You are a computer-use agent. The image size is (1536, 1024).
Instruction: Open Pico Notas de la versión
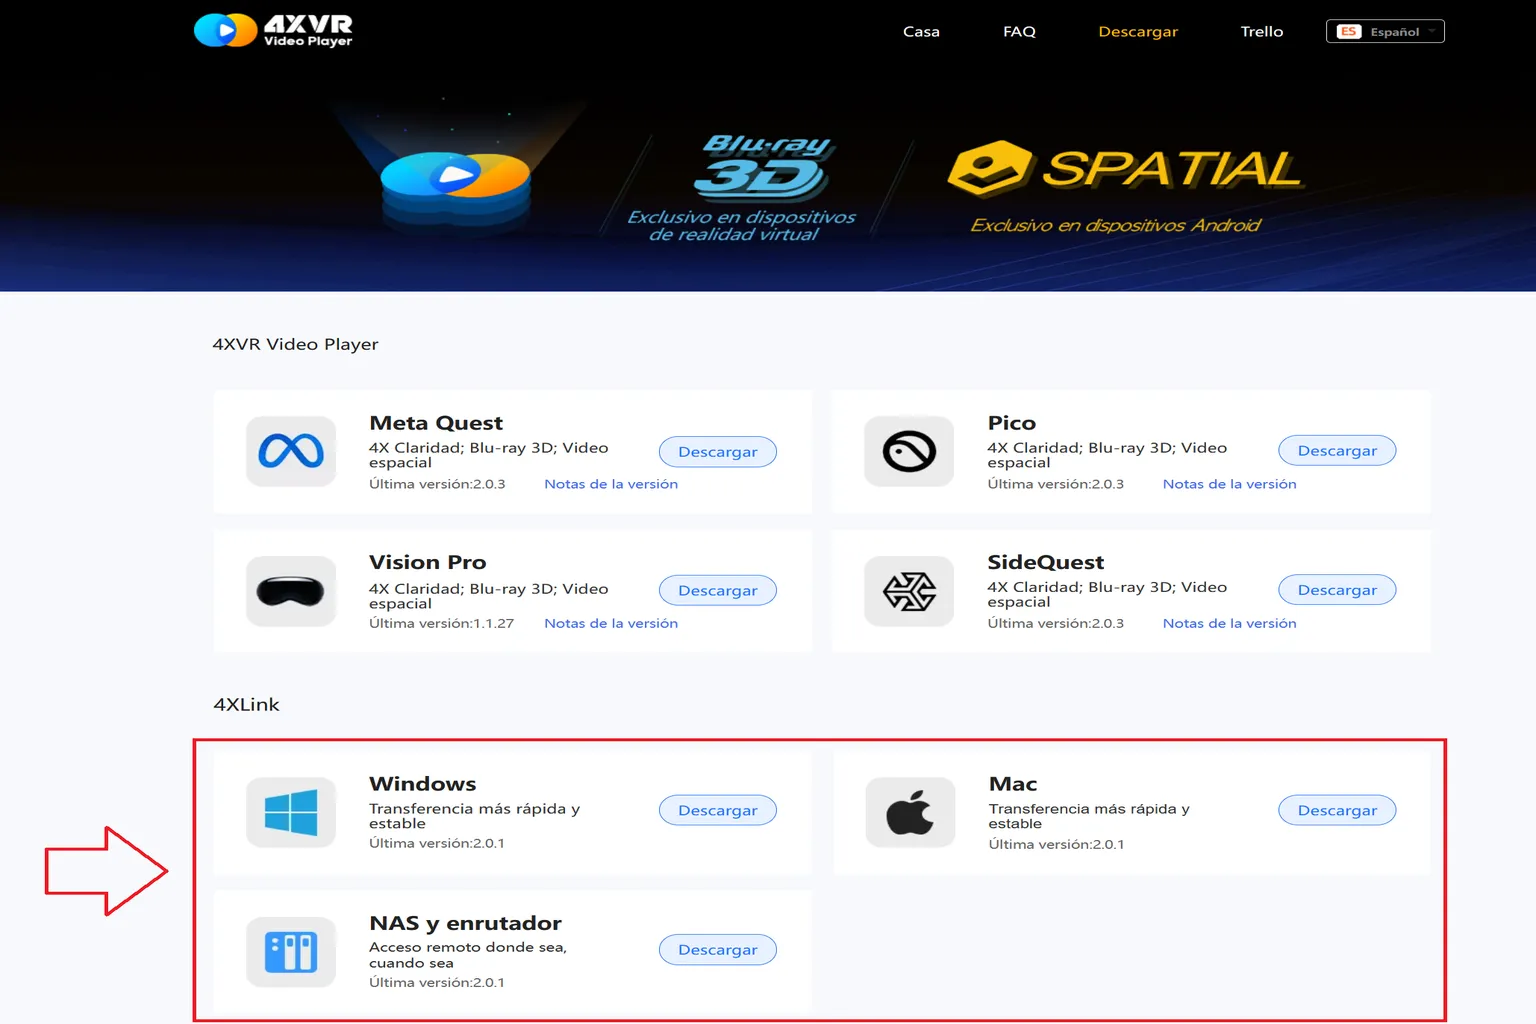(x=1229, y=484)
